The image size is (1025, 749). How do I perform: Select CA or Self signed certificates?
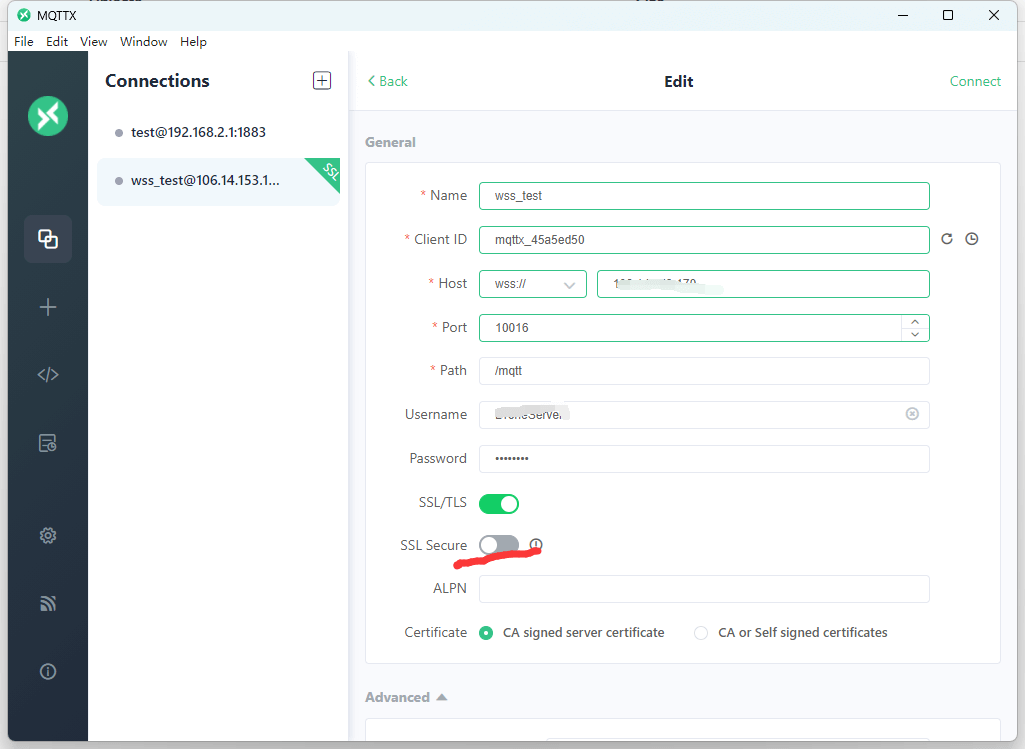(701, 633)
